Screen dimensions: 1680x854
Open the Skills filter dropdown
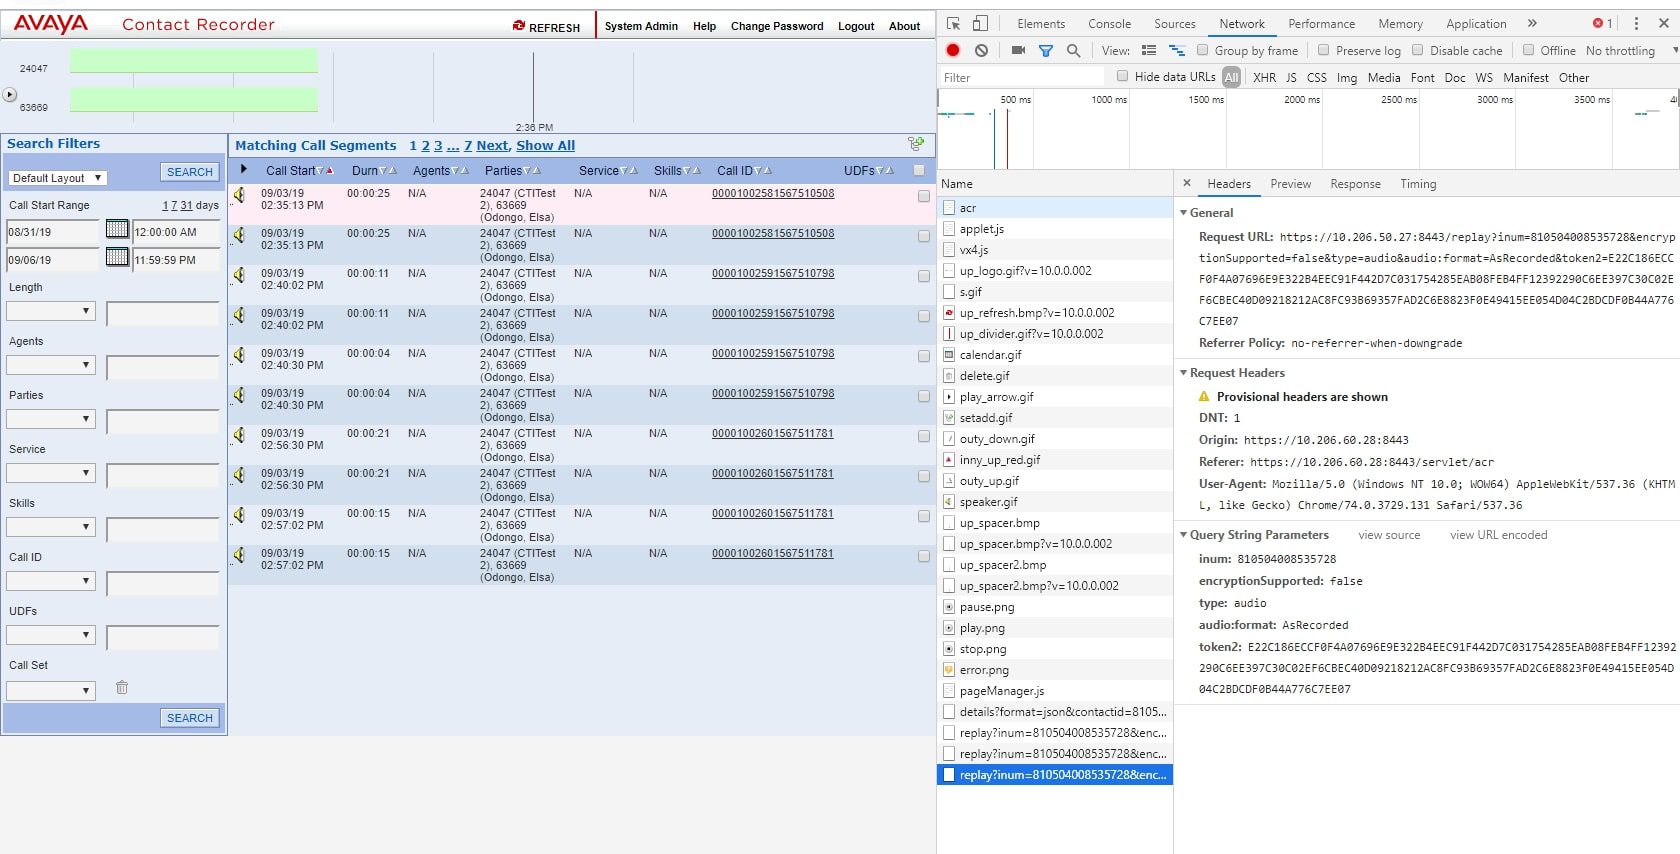click(x=51, y=527)
